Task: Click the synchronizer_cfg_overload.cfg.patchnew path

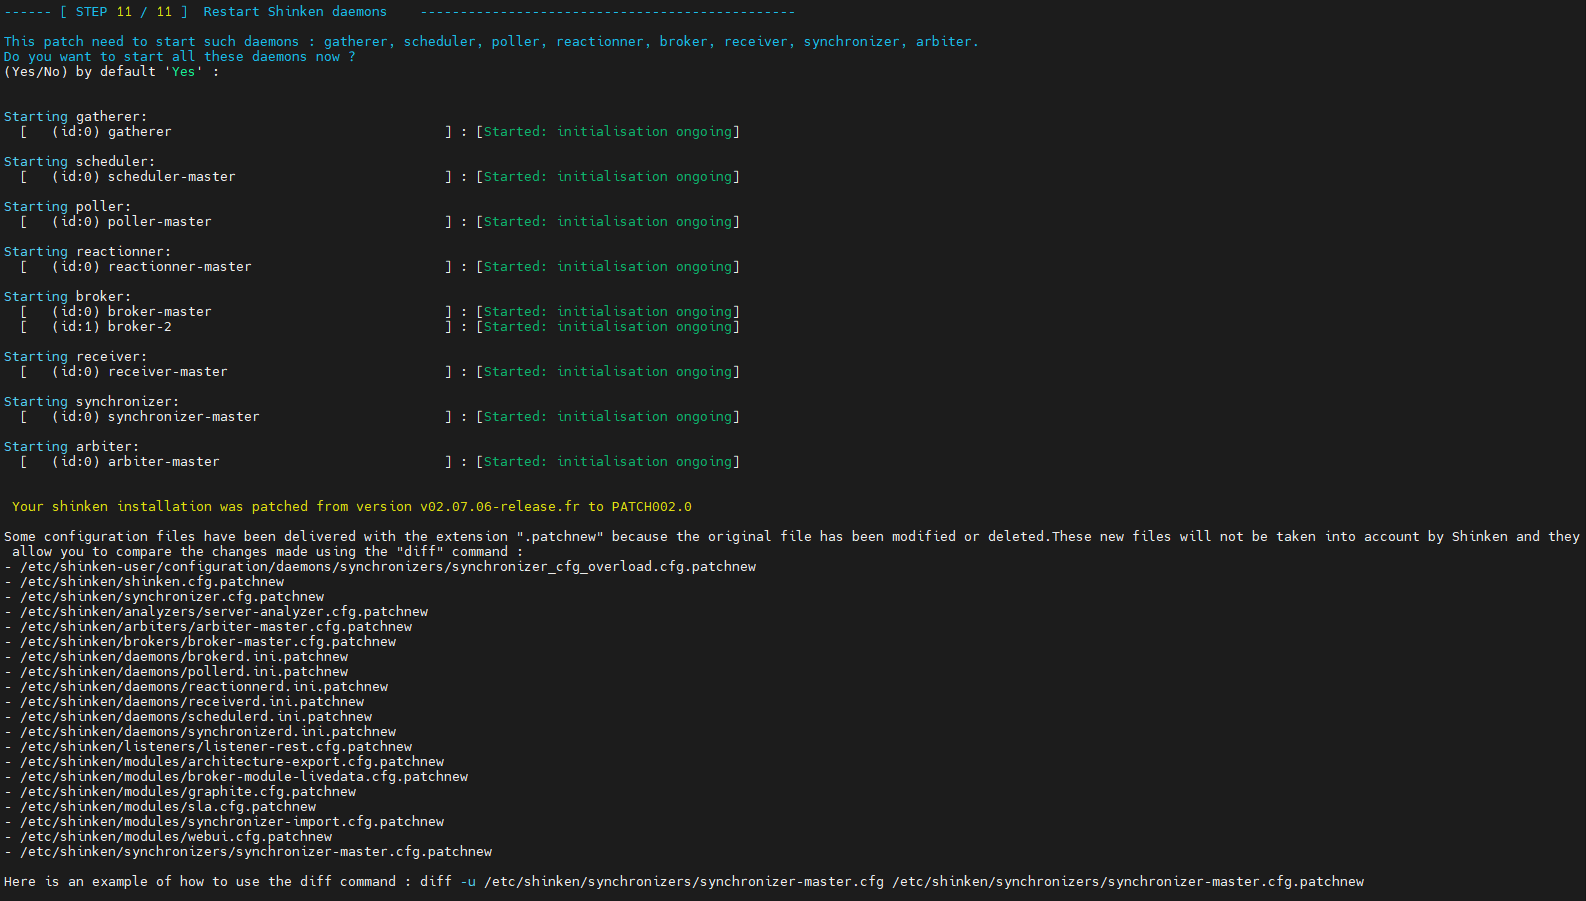Action: point(388,567)
